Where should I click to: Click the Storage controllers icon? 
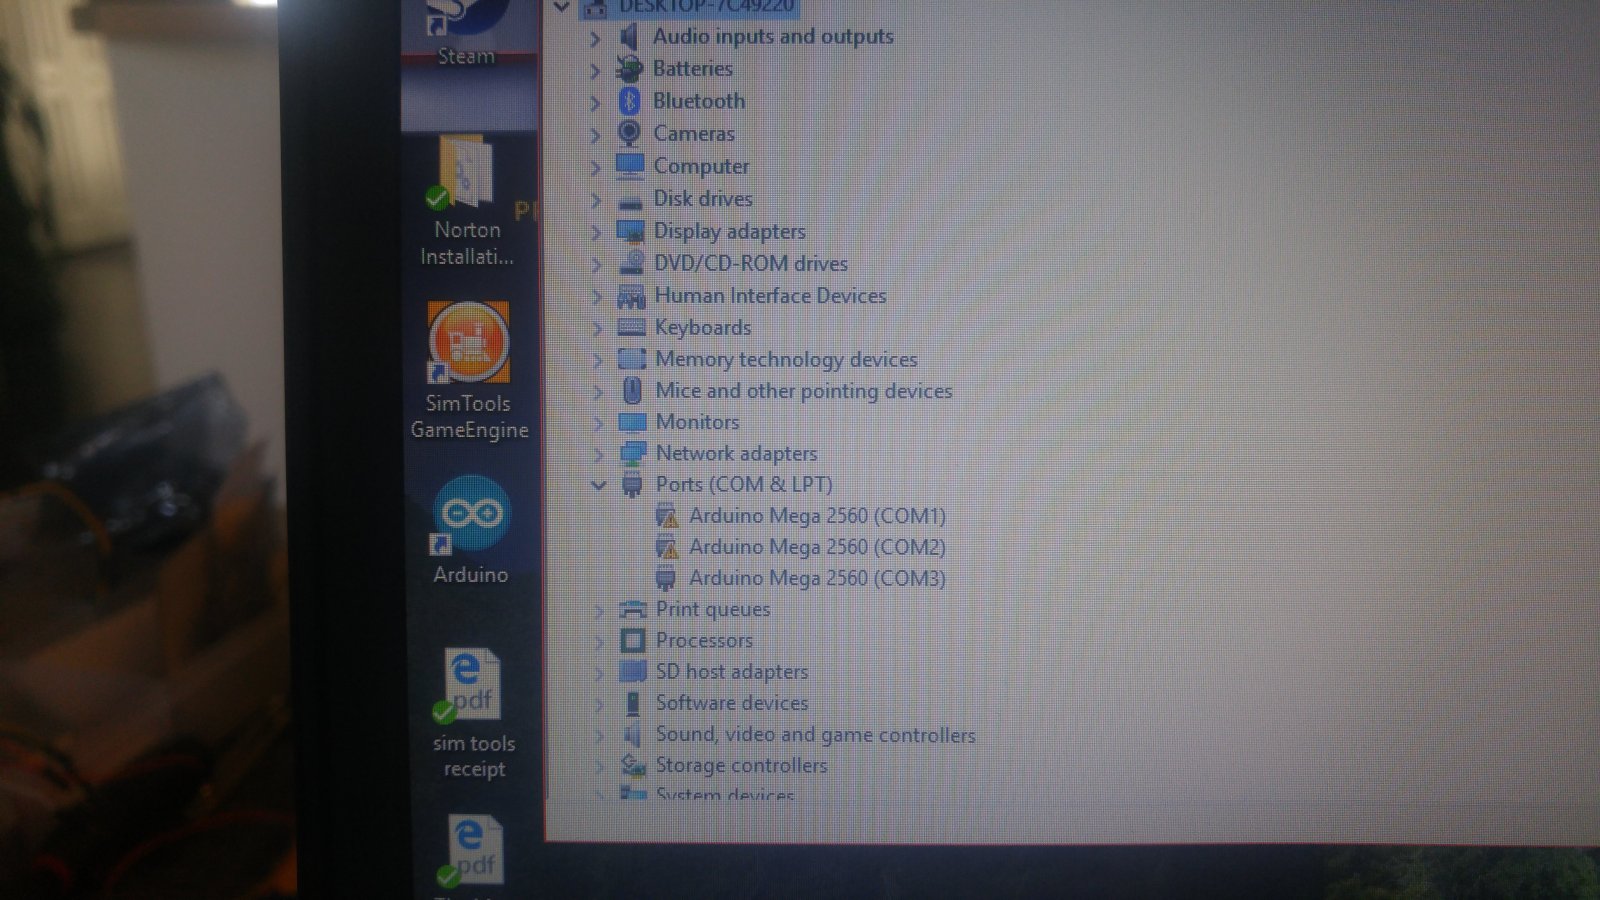tap(633, 766)
